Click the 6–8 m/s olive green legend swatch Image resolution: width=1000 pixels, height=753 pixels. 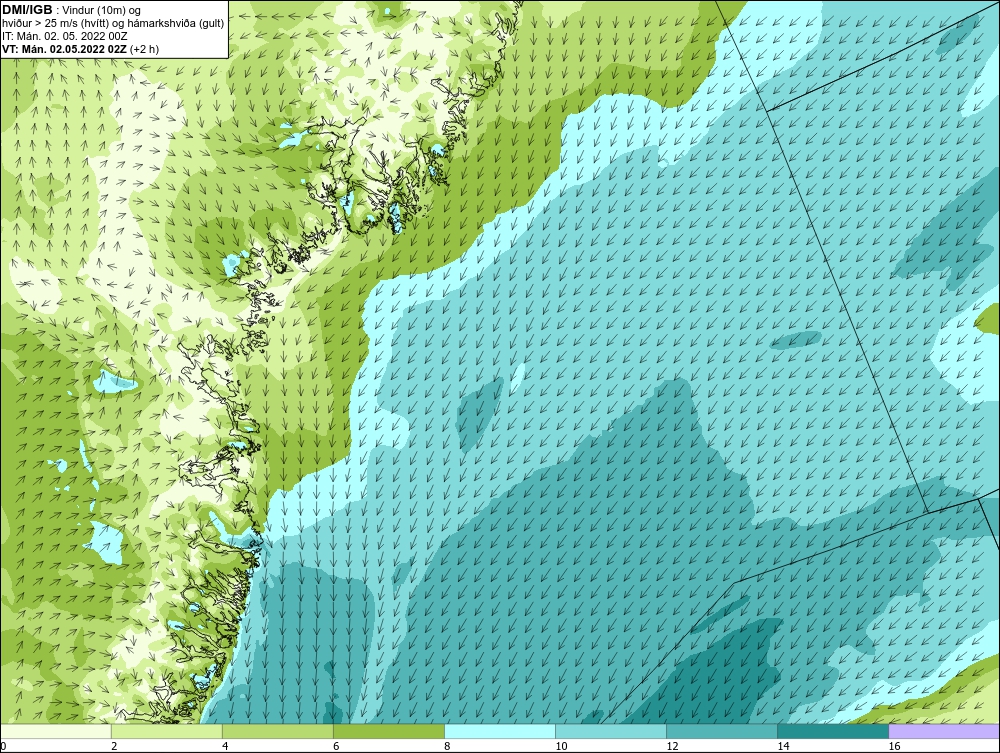tap(389, 731)
